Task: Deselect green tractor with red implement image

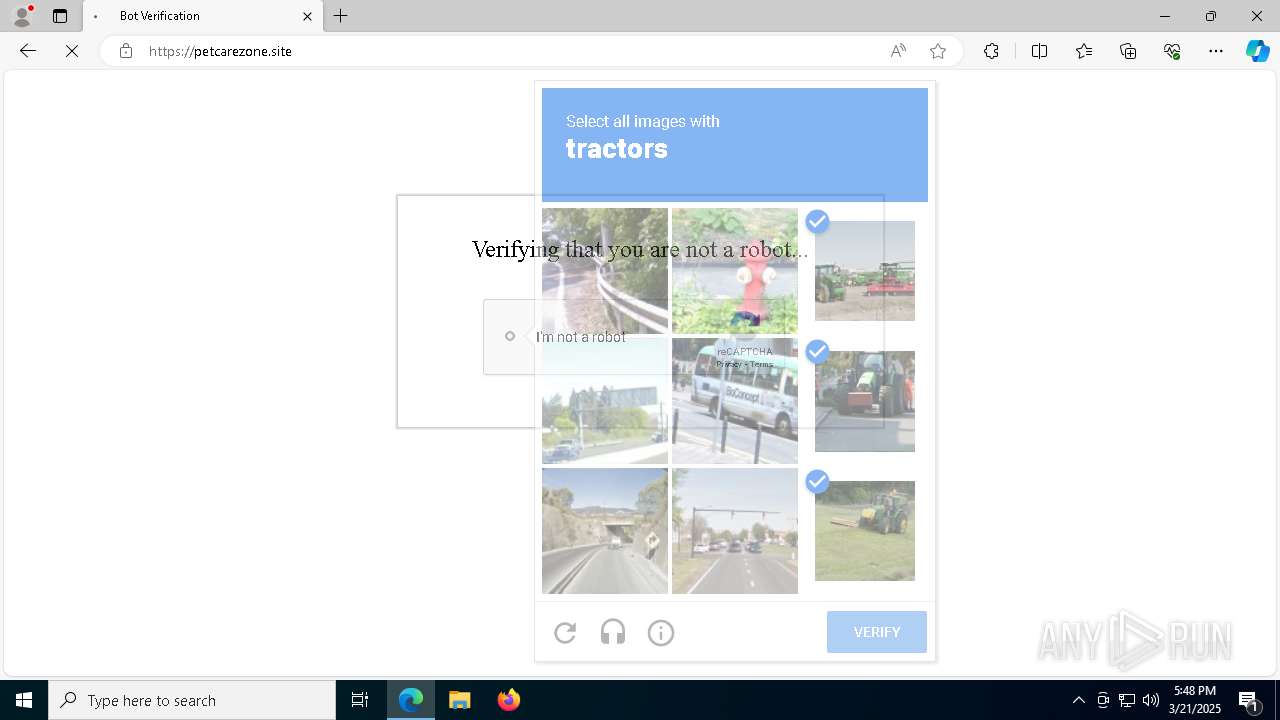Action: point(865,271)
